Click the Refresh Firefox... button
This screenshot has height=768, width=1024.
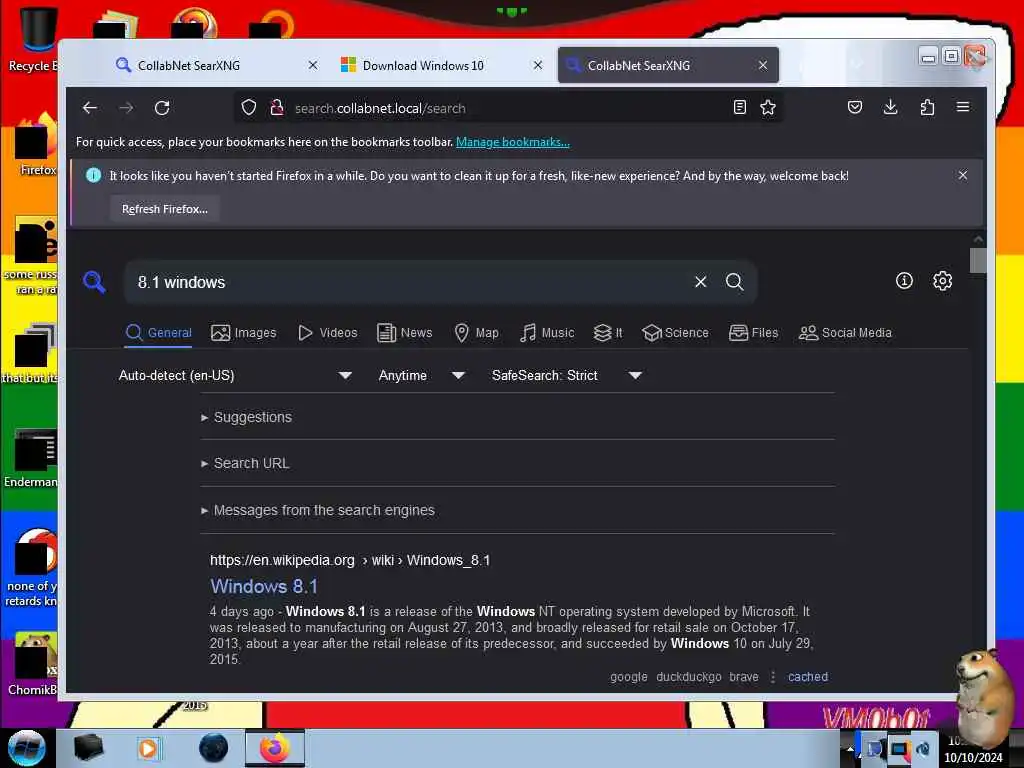pyautogui.click(x=165, y=209)
